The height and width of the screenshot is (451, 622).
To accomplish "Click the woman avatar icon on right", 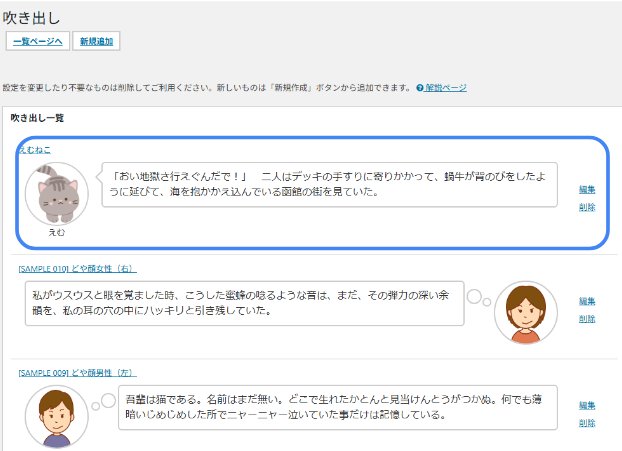I will tap(525, 312).
